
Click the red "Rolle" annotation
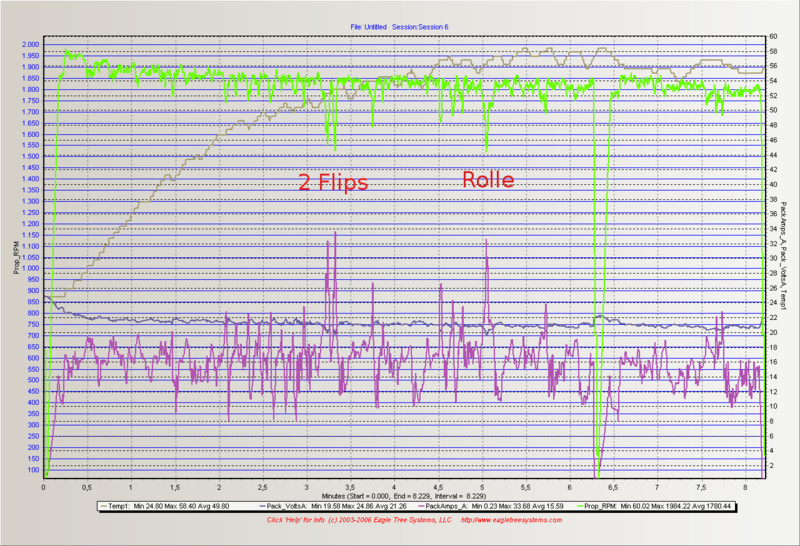(x=488, y=180)
